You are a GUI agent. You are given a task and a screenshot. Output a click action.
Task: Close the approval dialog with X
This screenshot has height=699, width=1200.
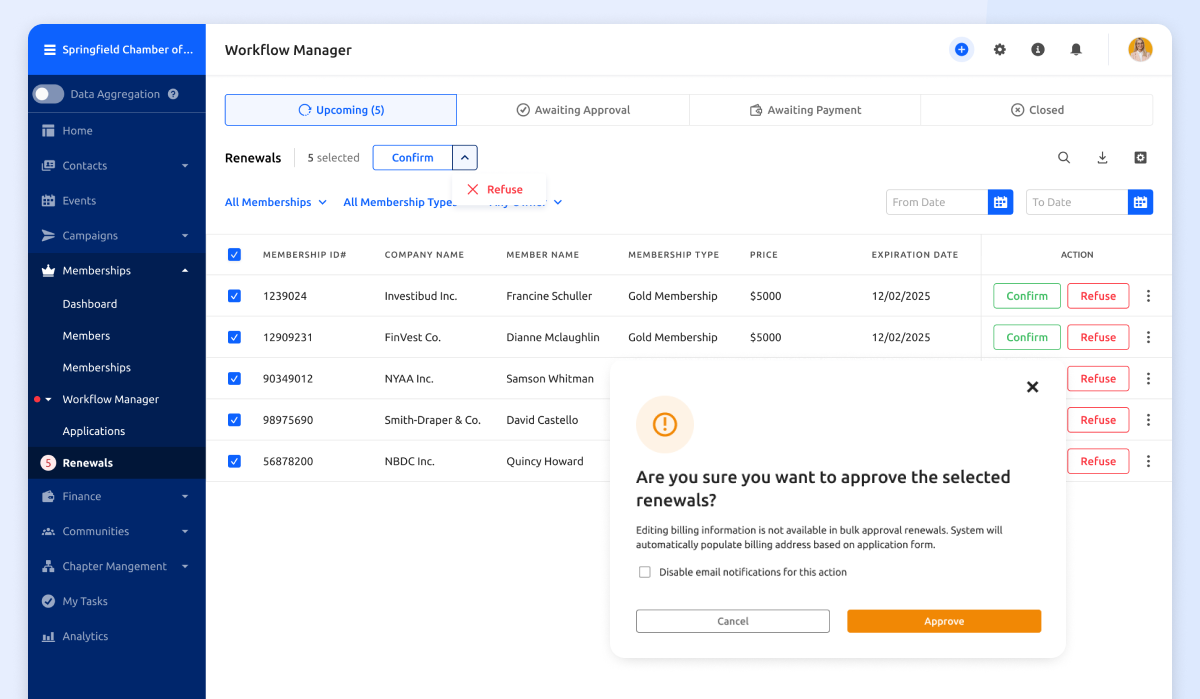click(x=1032, y=387)
